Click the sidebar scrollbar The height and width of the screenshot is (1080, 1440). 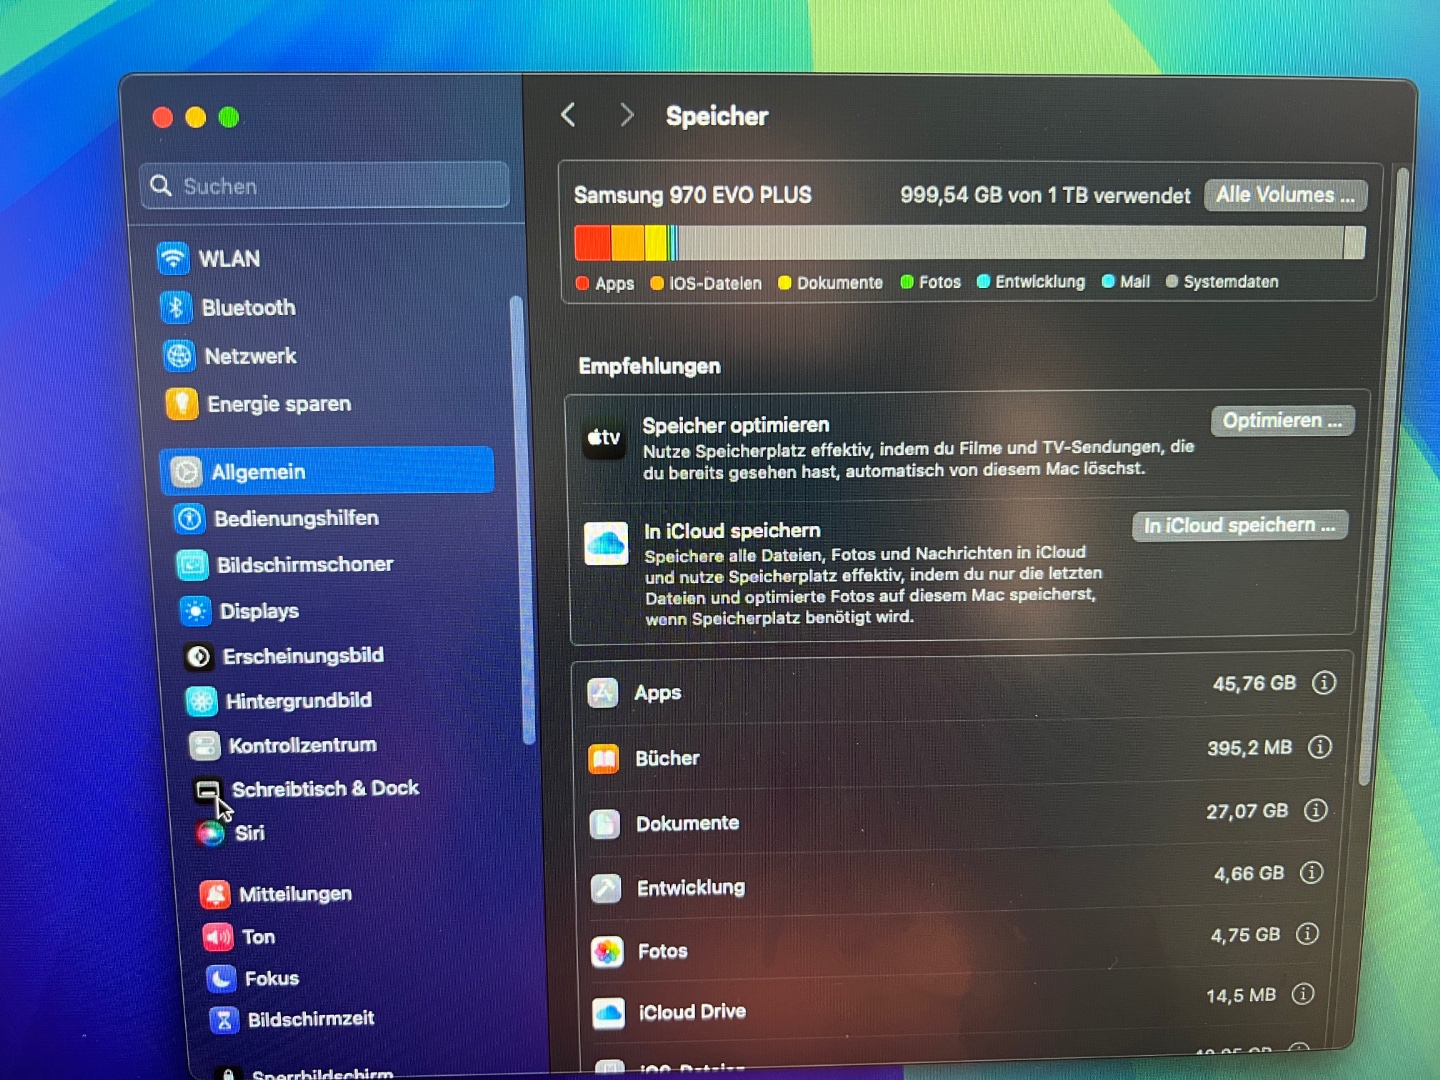pyautogui.click(x=521, y=520)
